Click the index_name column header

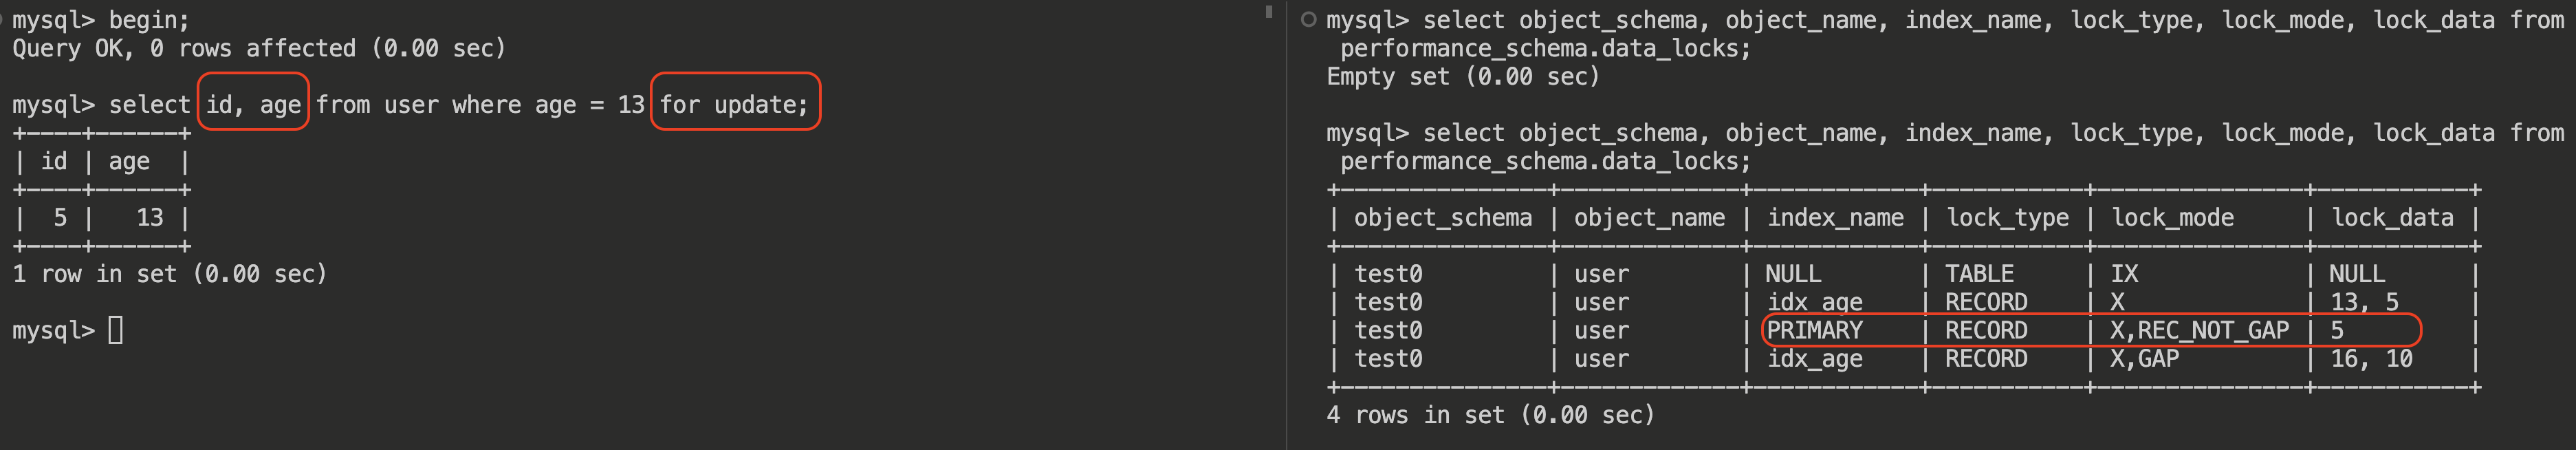pyautogui.click(x=1835, y=218)
